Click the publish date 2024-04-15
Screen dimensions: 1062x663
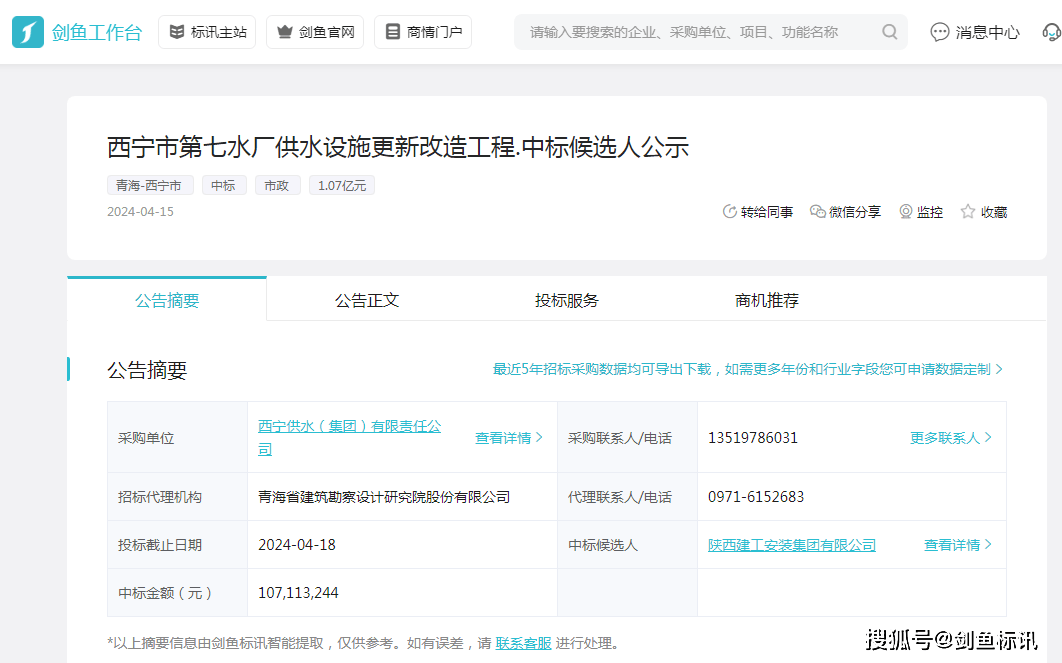[x=140, y=212]
